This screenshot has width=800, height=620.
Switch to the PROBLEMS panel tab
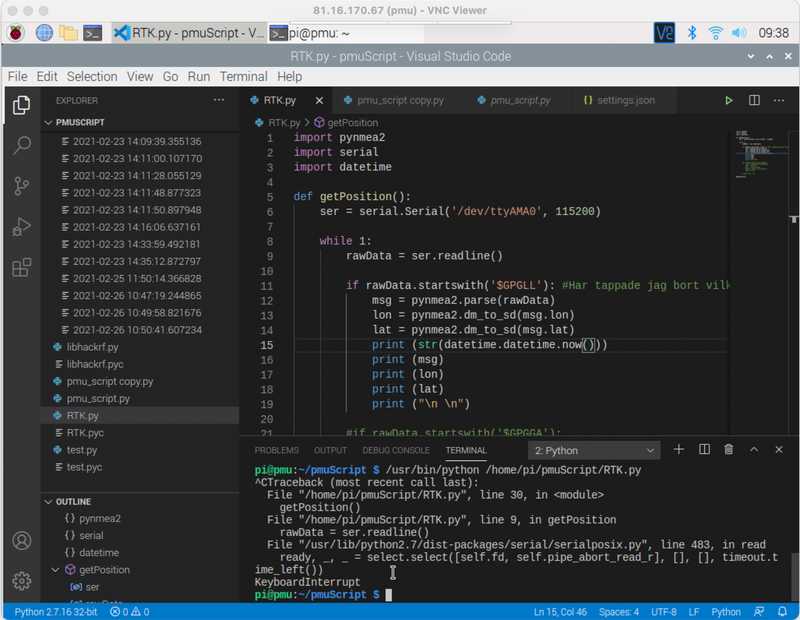tap(277, 451)
